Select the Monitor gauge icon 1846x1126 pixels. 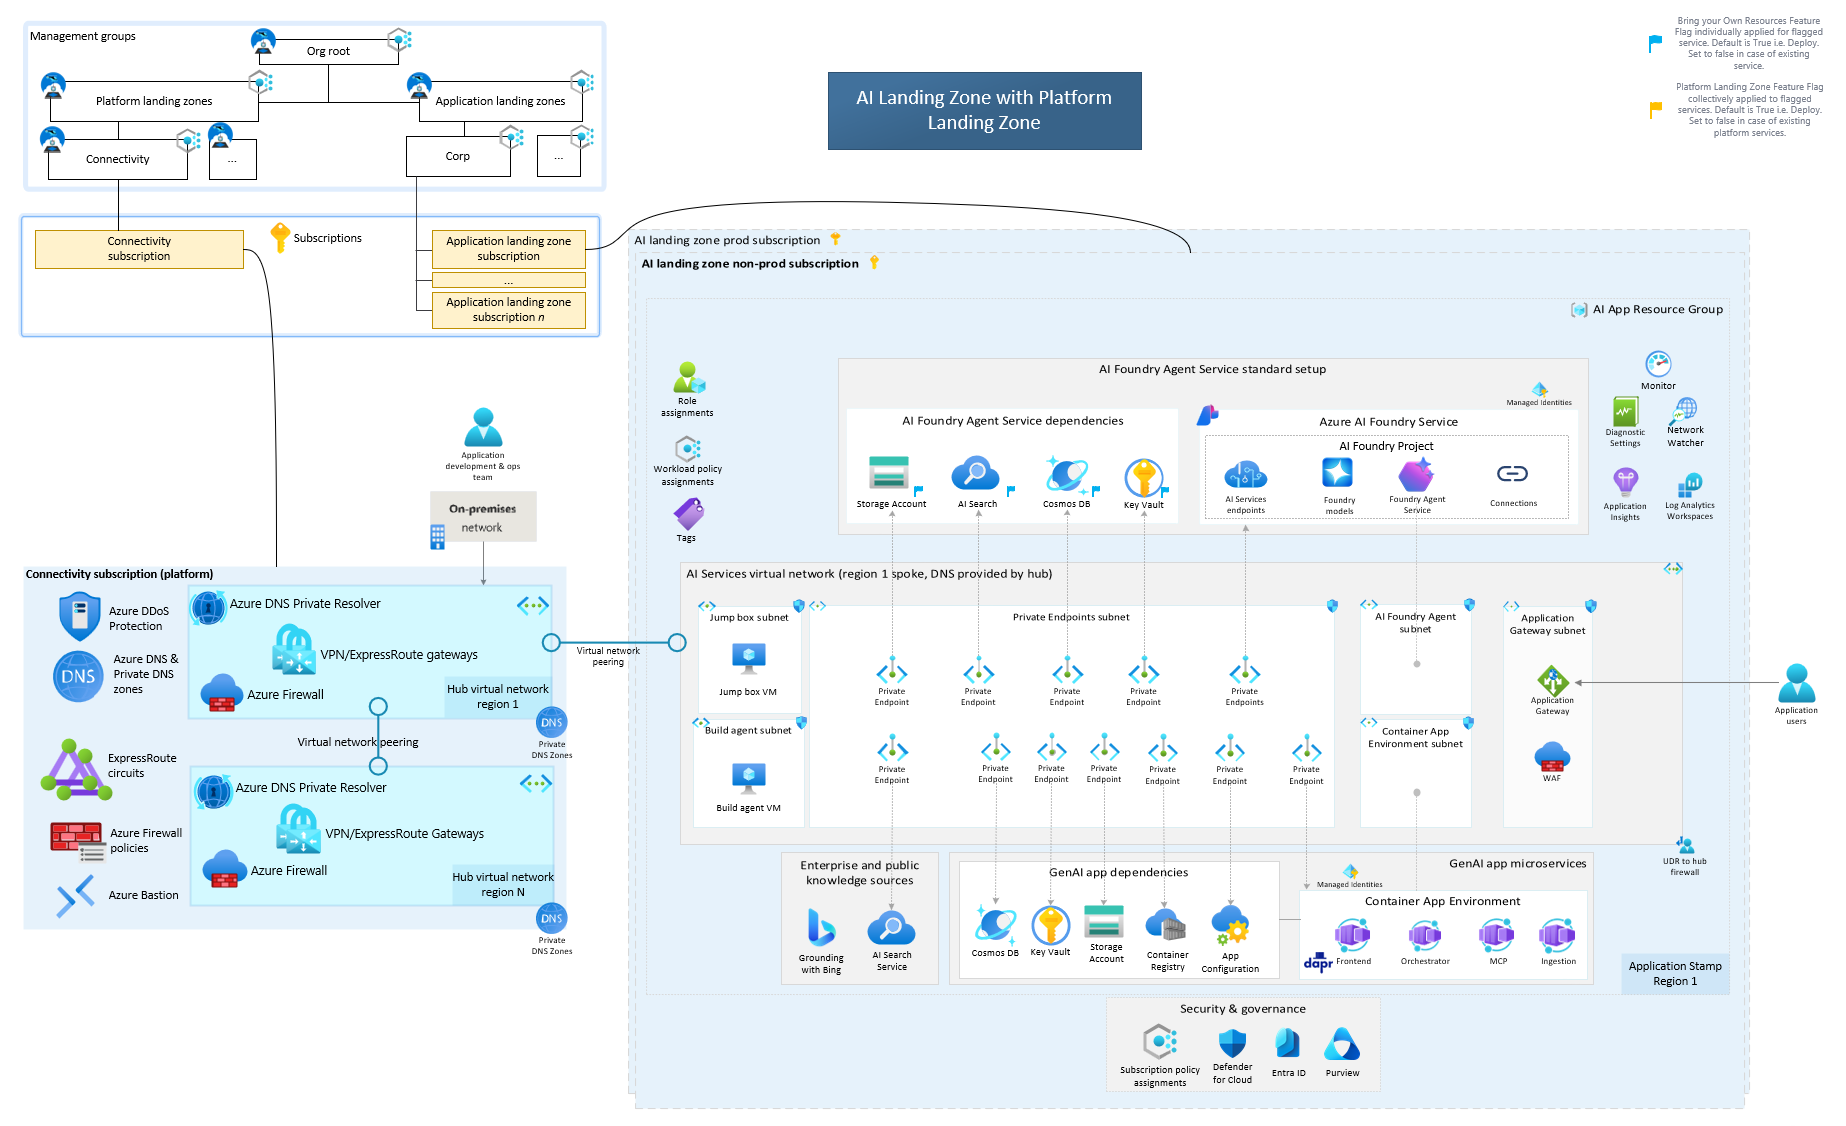pyautogui.click(x=1657, y=364)
